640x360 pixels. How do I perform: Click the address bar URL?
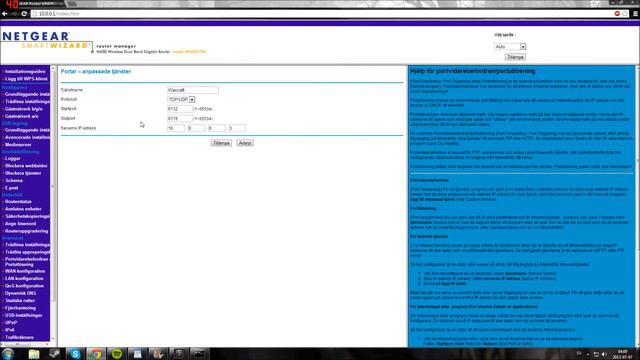[59, 13]
